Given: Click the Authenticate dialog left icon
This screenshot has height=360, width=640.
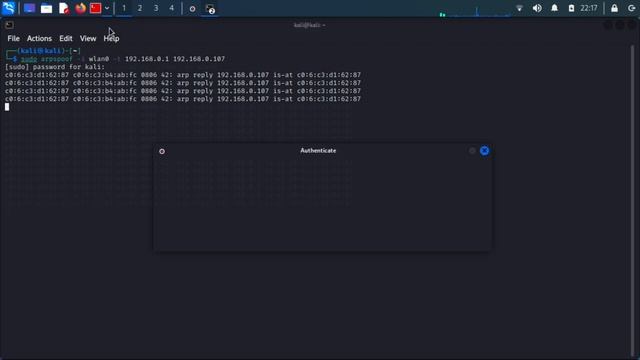Looking at the screenshot, I should [162, 151].
